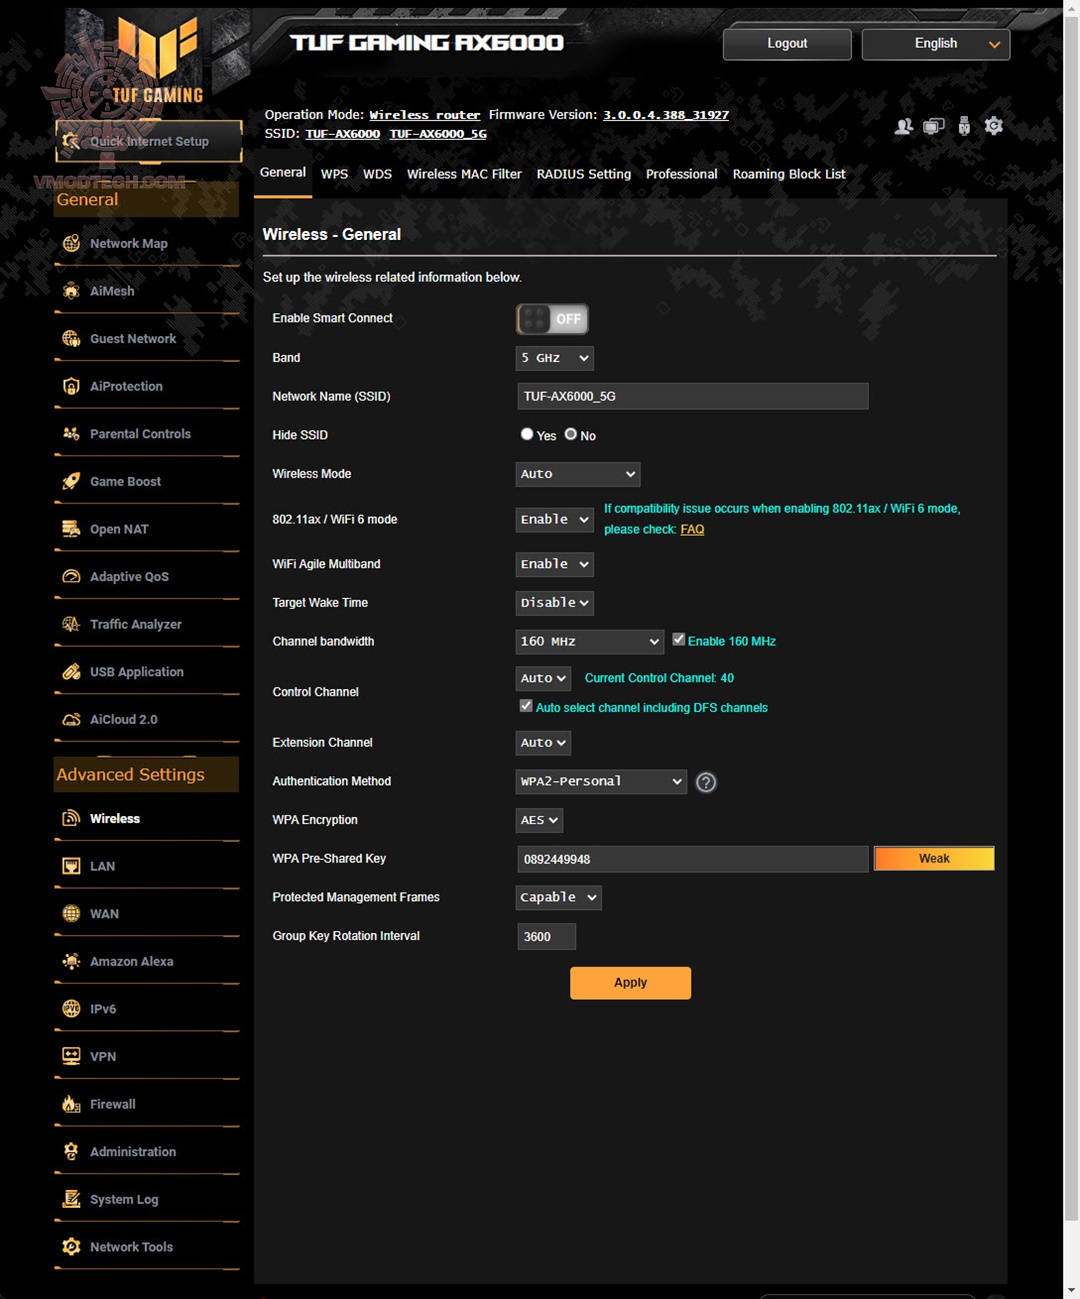
Task: Switch to the WDS tab
Action: click(x=377, y=174)
